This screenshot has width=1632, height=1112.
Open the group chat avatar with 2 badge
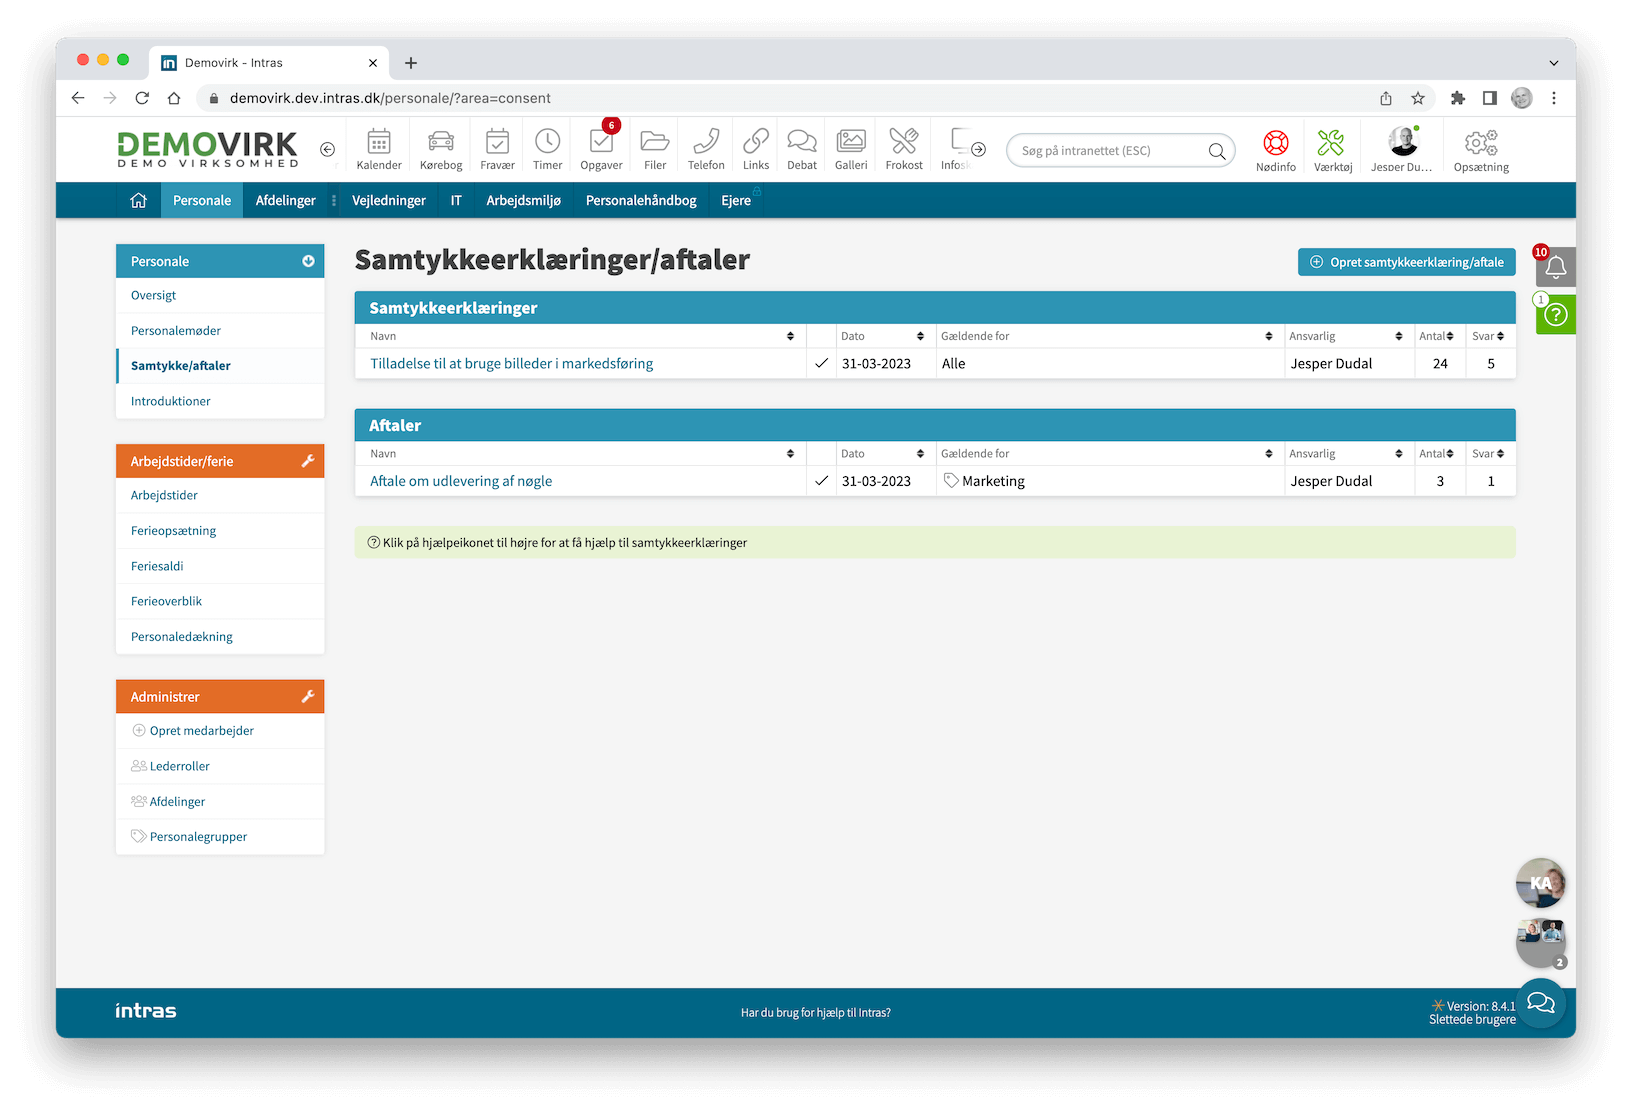point(1540,942)
